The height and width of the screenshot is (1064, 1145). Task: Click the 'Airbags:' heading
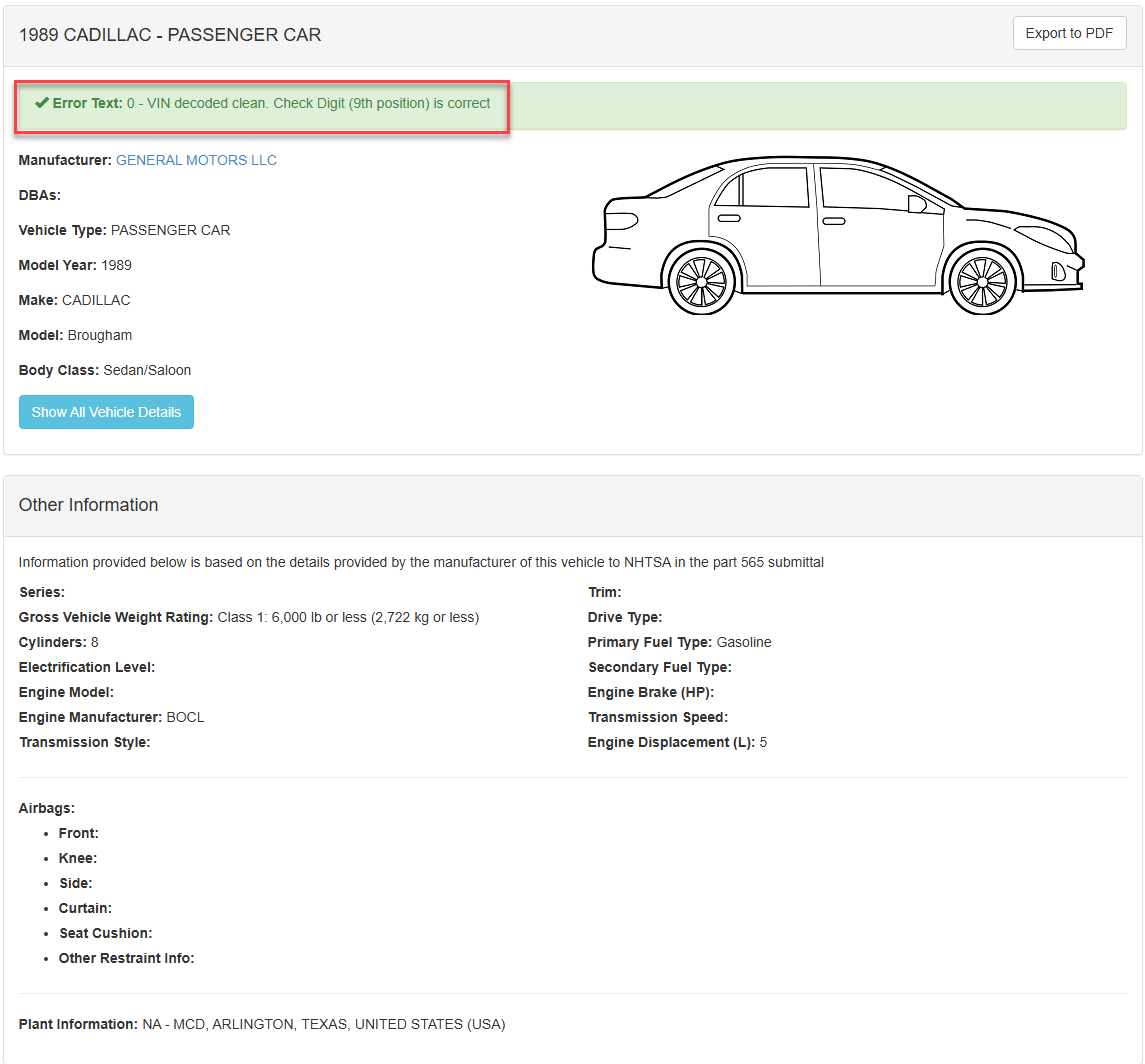click(47, 809)
